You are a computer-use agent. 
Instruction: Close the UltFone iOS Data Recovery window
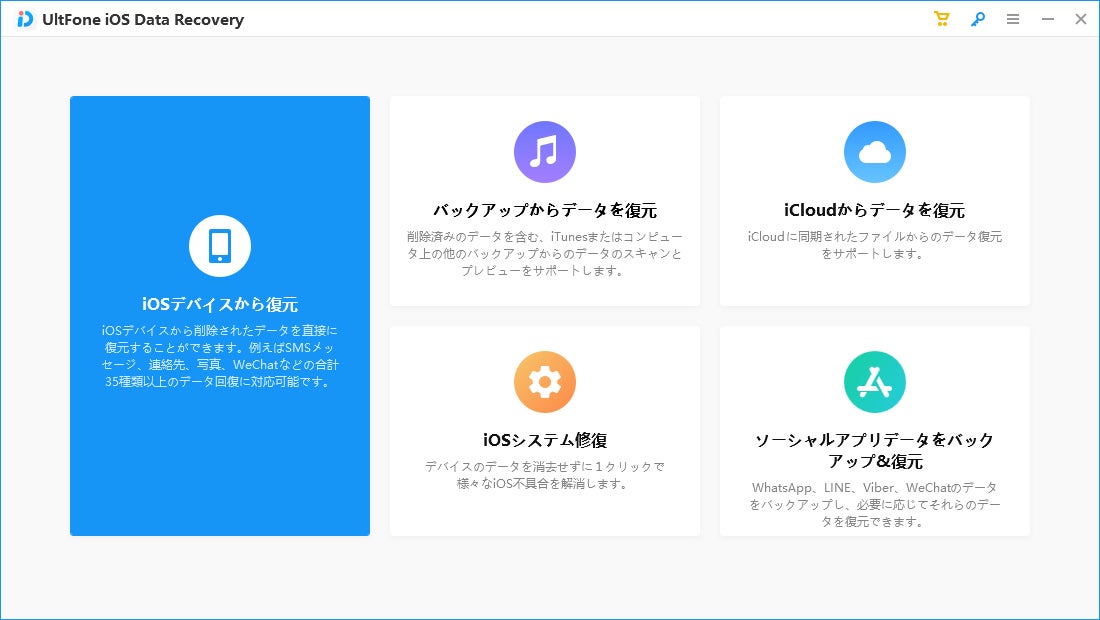[1080, 20]
